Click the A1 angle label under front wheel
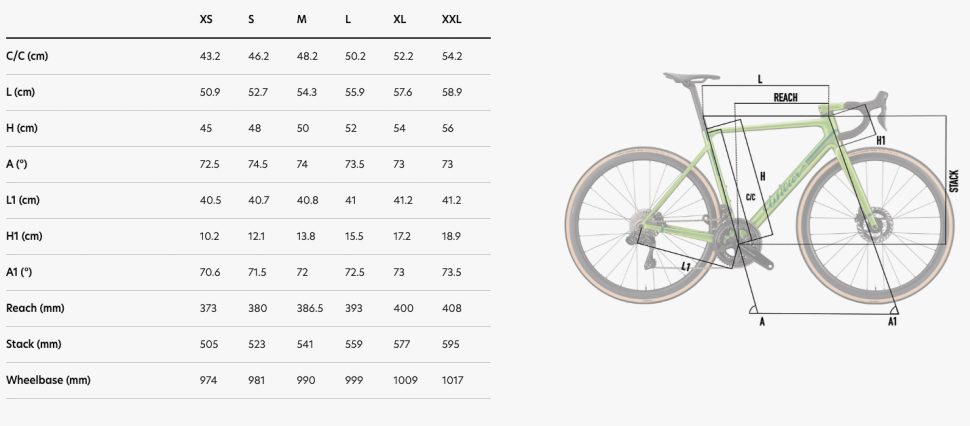The width and height of the screenshot is (970, 426). pos(892,321)
